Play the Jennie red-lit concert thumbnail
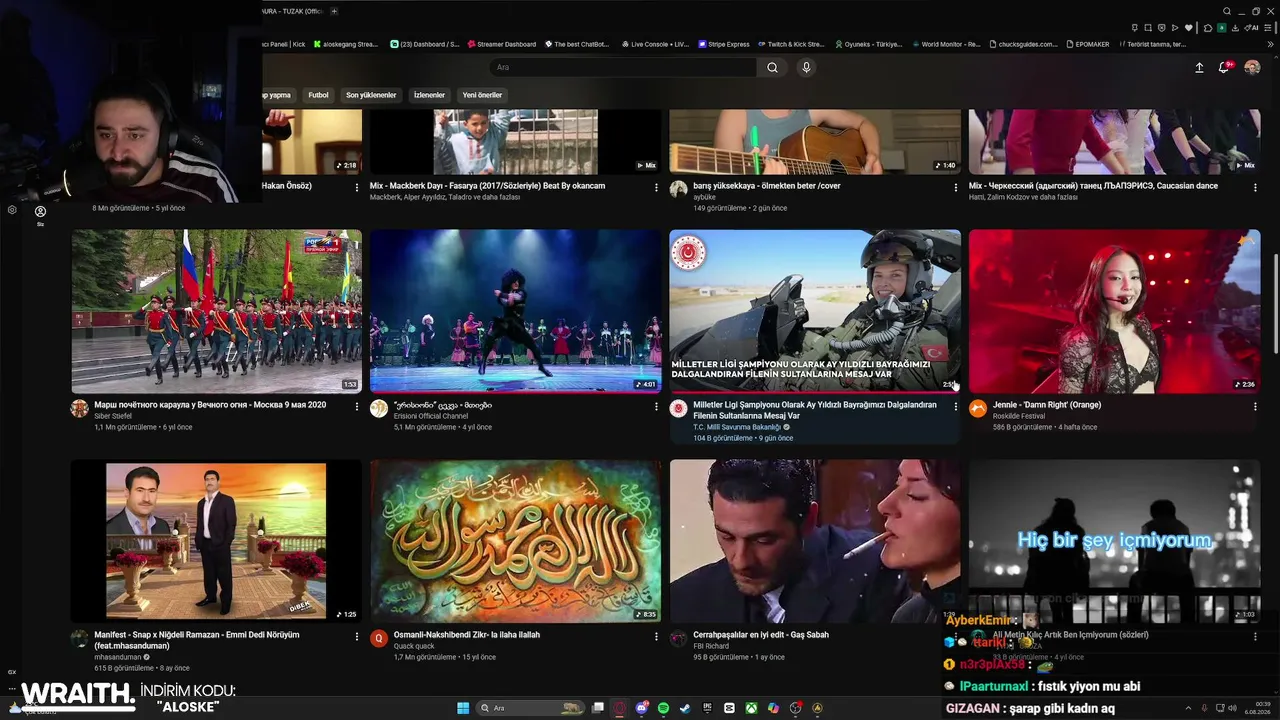This screenshot has width=1280, height=720. click(x=1114, y=311)
